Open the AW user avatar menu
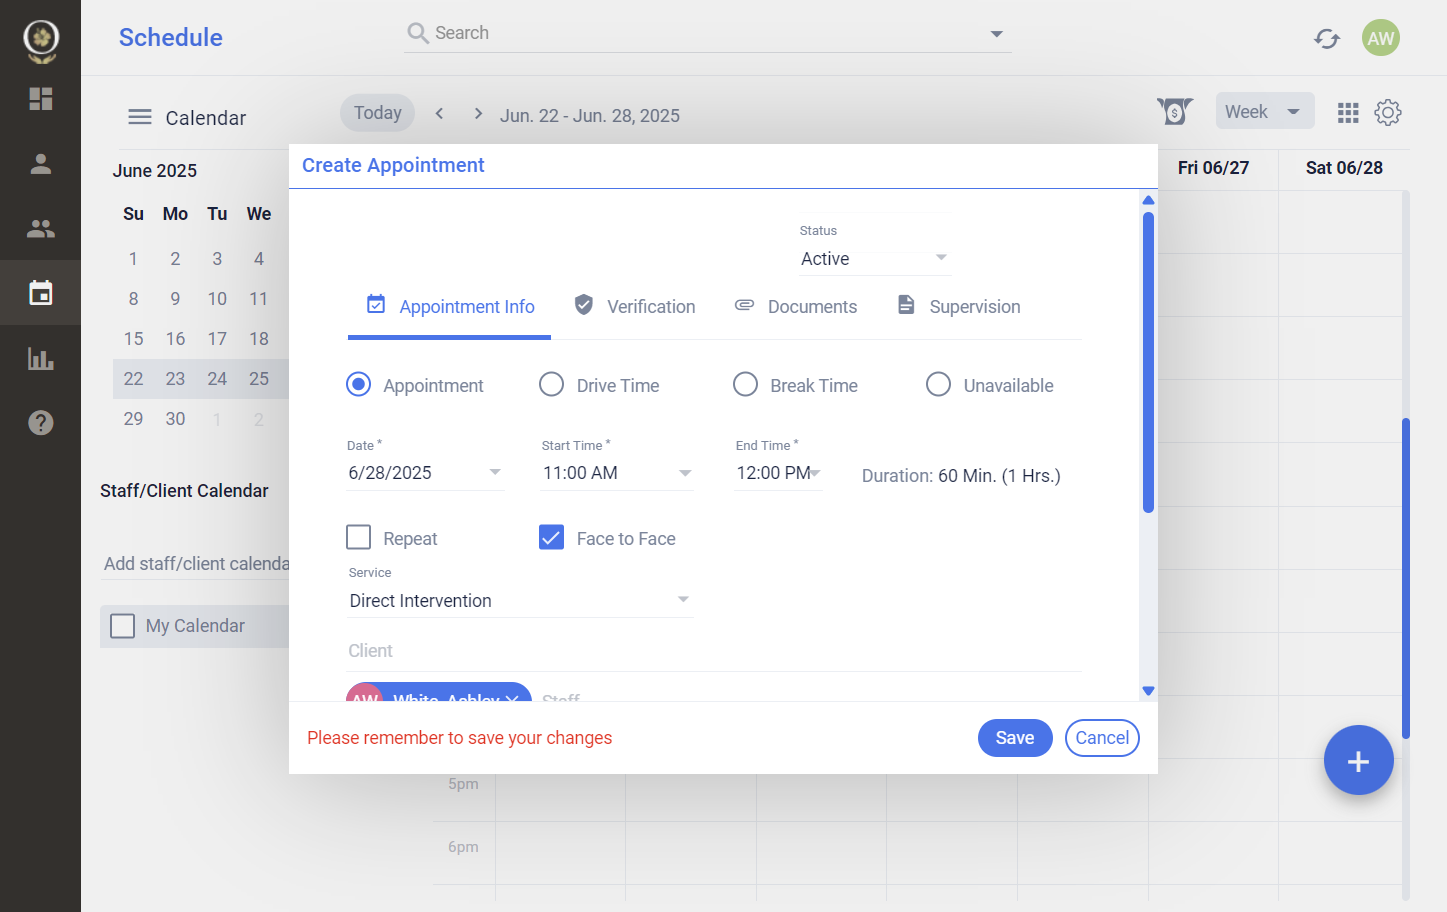The width and height of the screenshot is (1447, 912). (x=1381, y=38)
